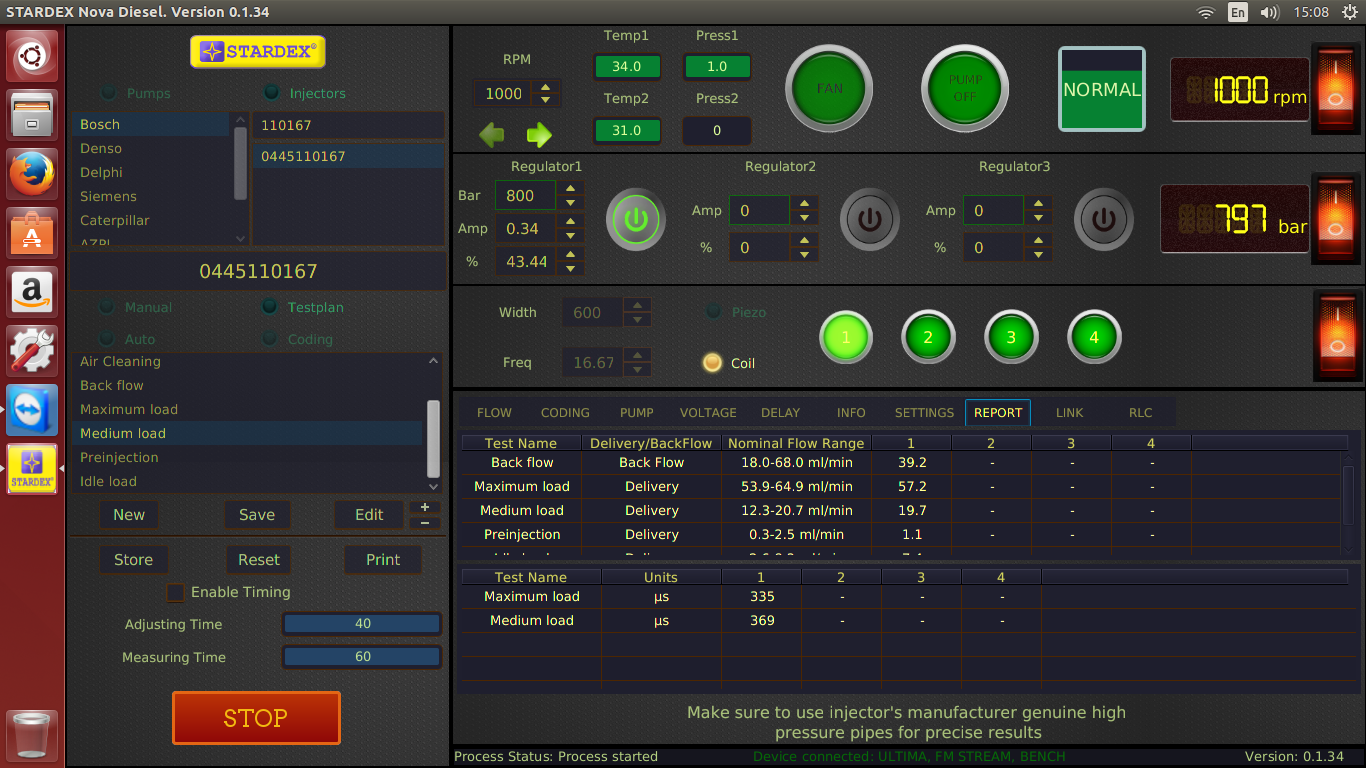Toggle Regulator1 power button
This screenshot has height=768, width=1366.
[x=636, y=219]
